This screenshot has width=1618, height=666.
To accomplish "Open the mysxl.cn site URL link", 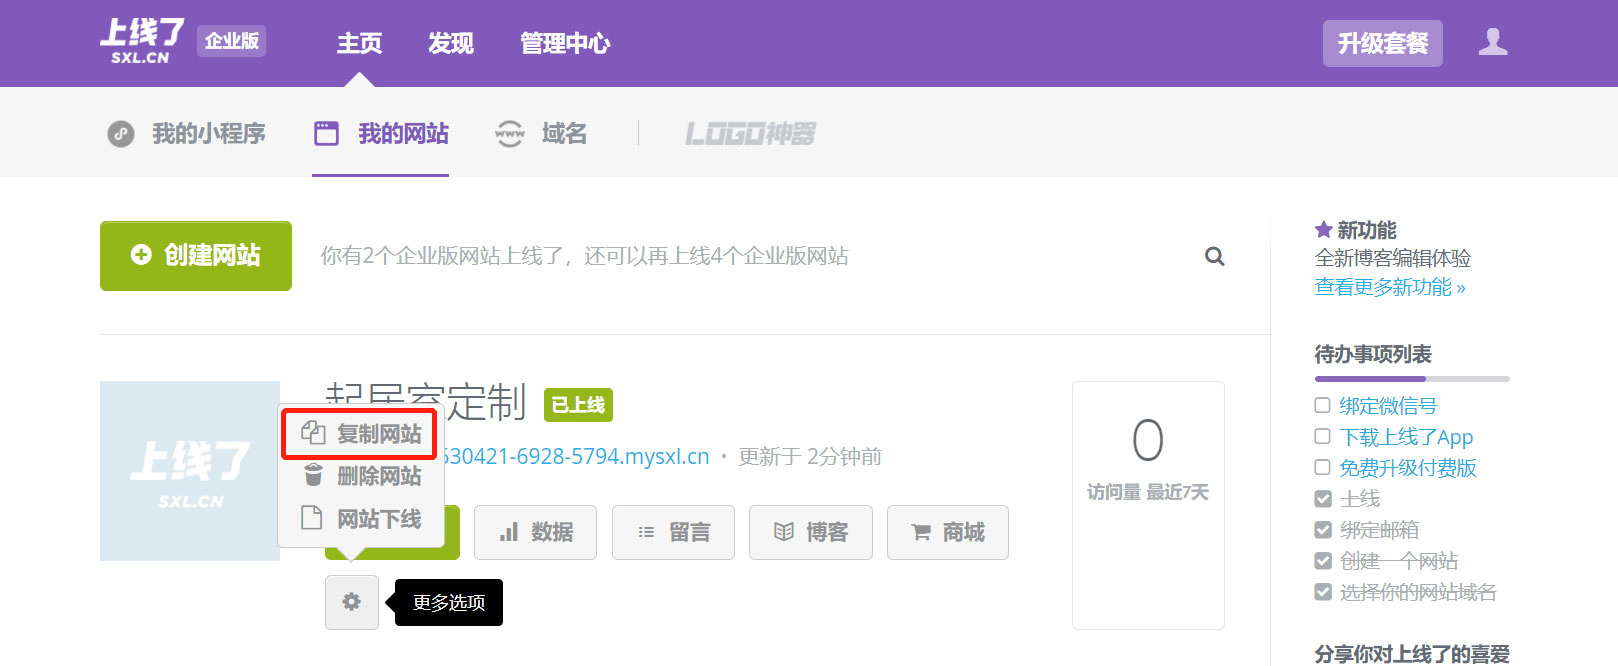I will [575, 456].
